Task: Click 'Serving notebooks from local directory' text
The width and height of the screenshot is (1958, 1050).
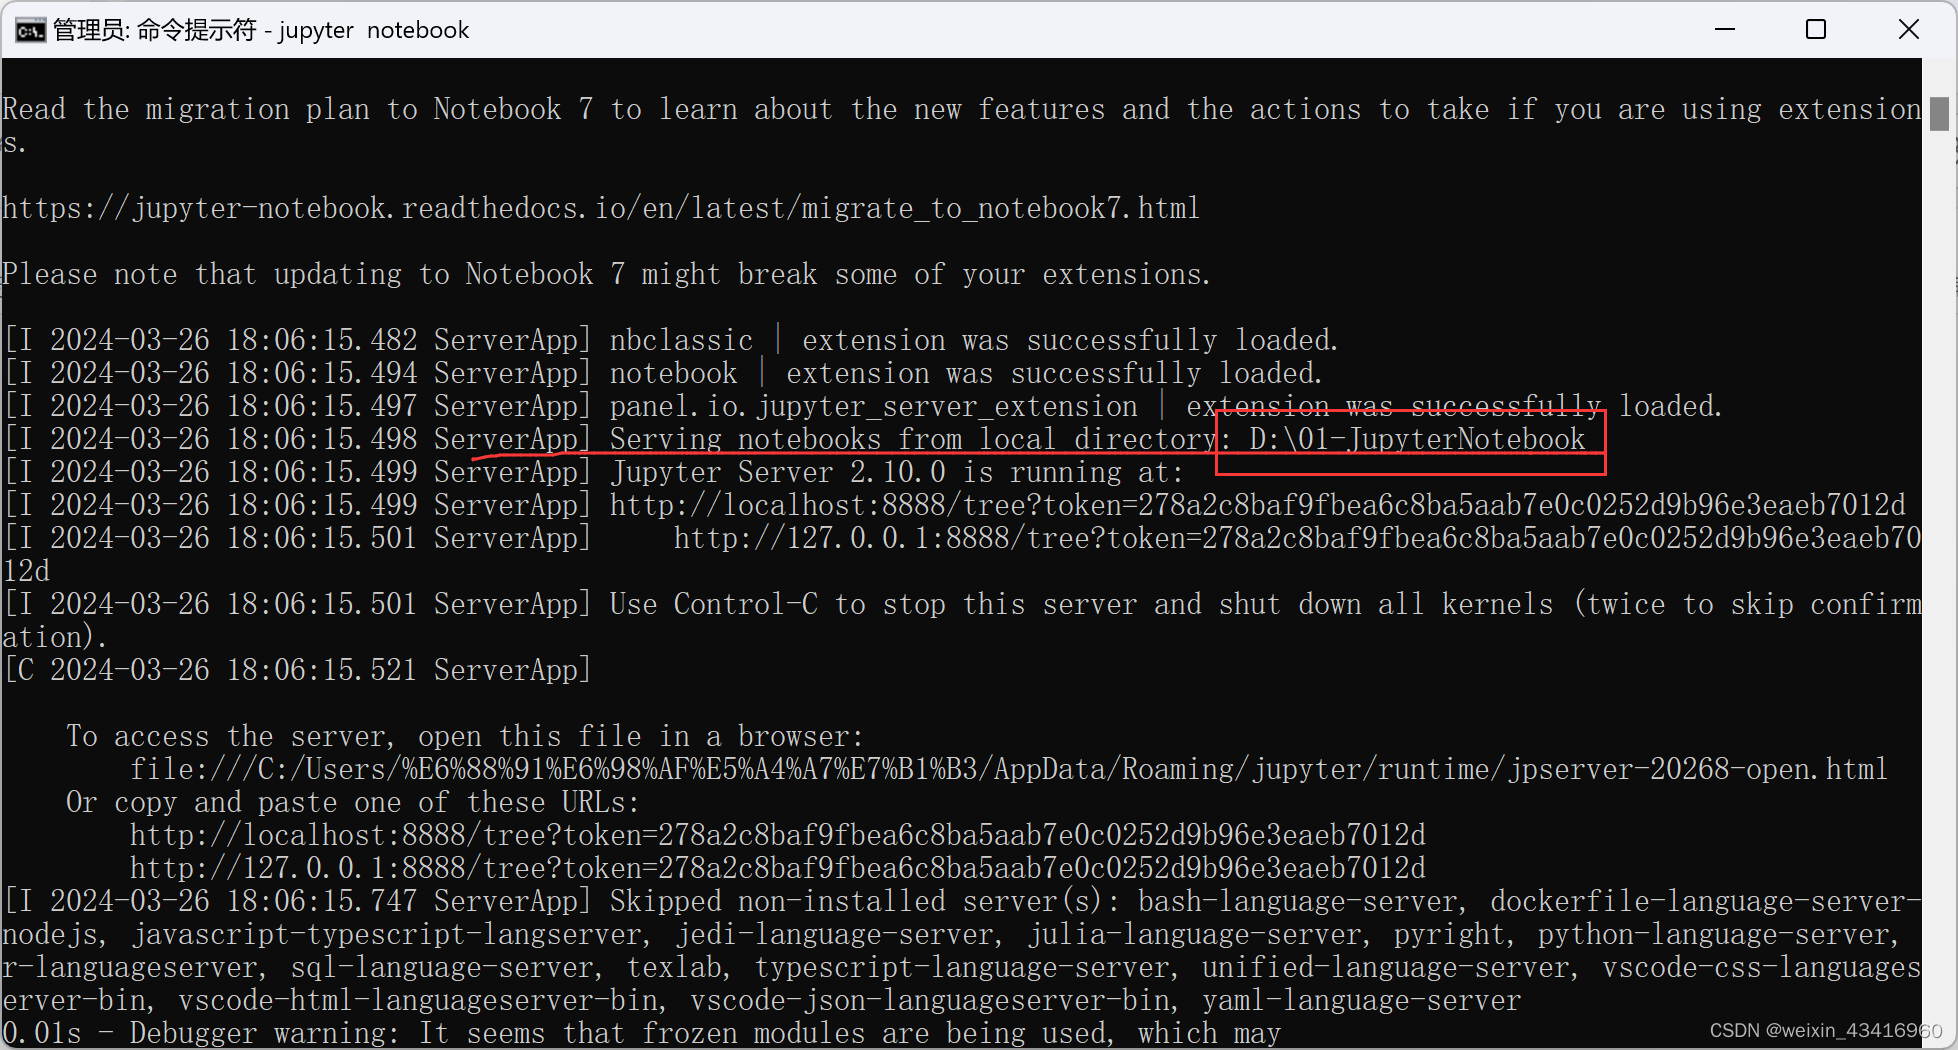Action: [x=913, y=439]
